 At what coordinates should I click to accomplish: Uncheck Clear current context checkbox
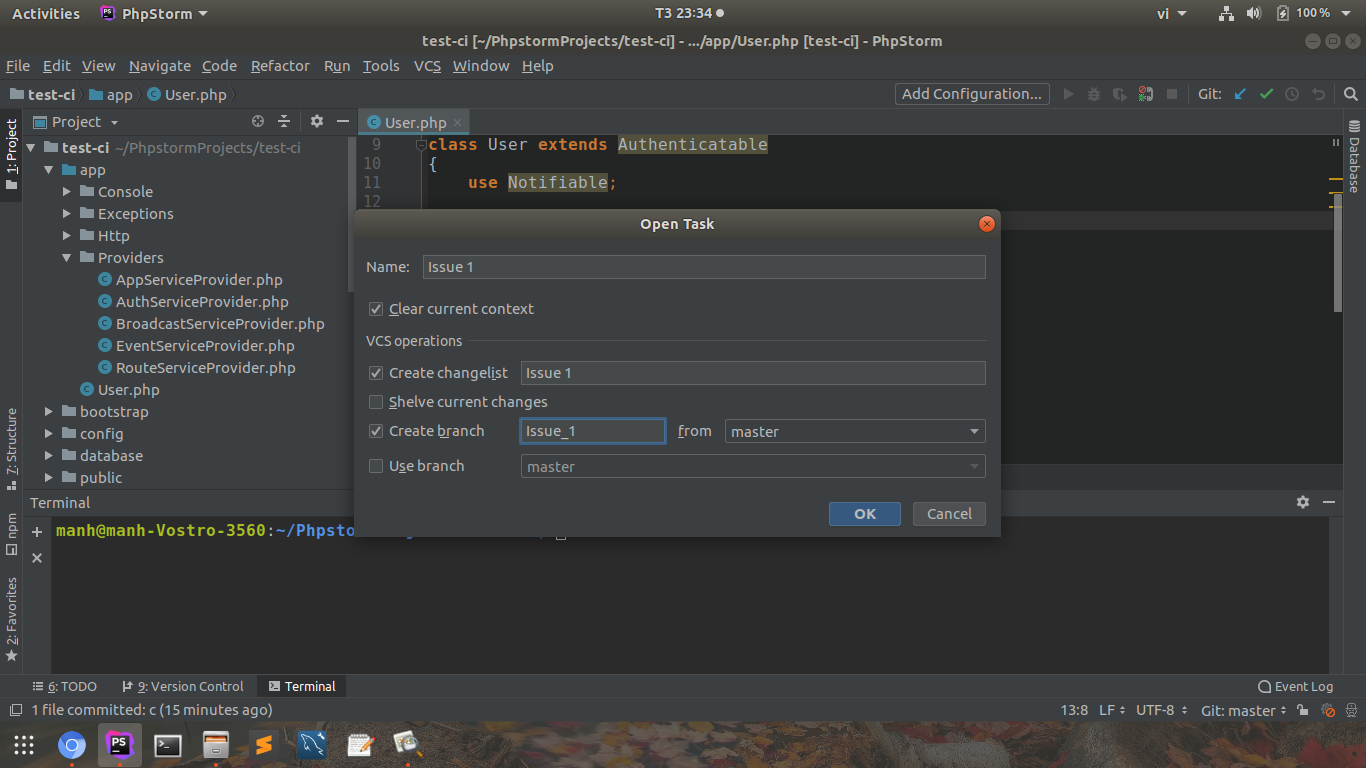[376, 309]
